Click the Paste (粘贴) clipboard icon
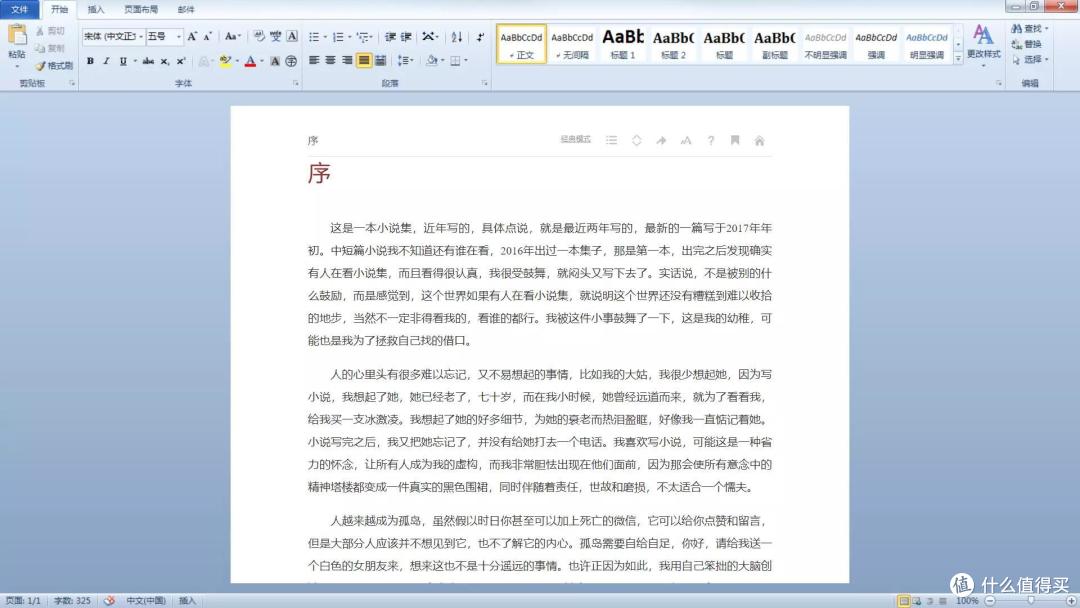This screenshot has height=608, width=1080. tap(17, 34)
